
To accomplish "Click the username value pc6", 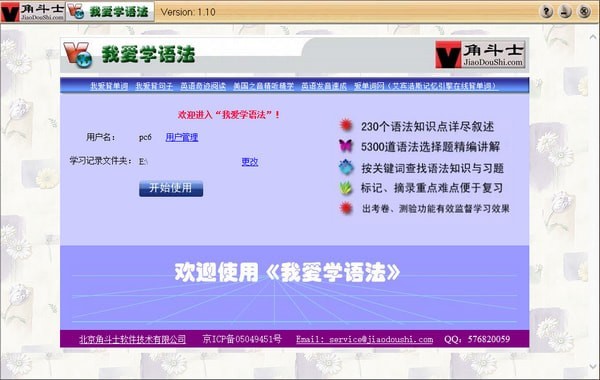I will 145,137.
